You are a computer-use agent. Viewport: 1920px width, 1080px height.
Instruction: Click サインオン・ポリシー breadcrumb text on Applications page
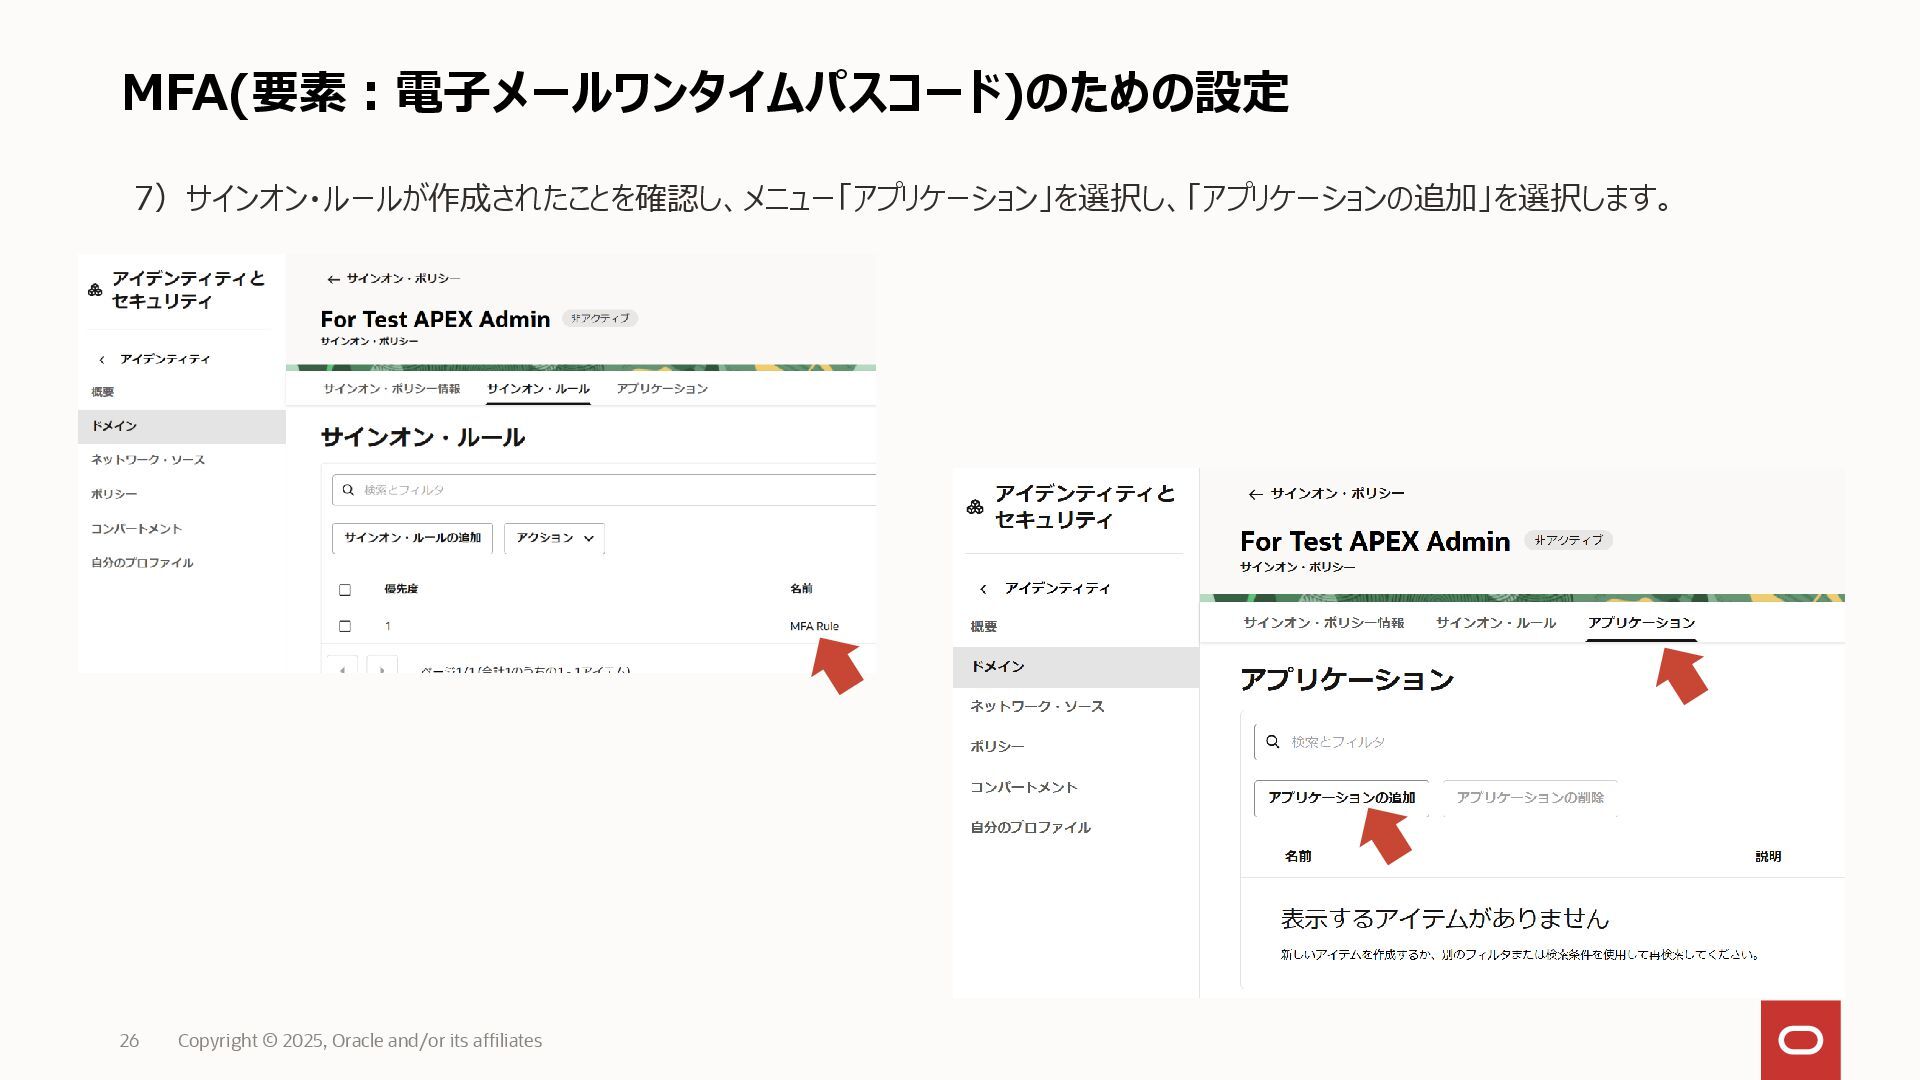click(1337, 494)
